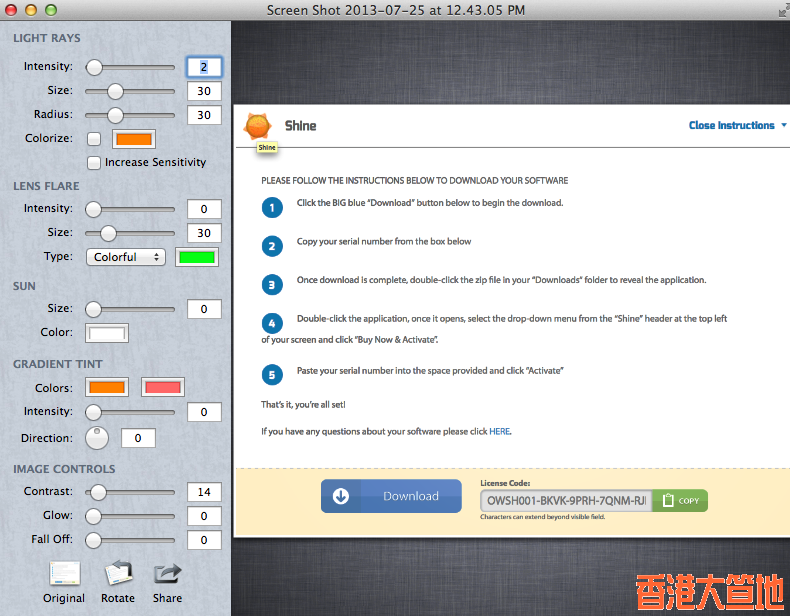Viewport: 790px width, 616px height.
Task: Click the Sun Size value field
Action: coord(204,309)
